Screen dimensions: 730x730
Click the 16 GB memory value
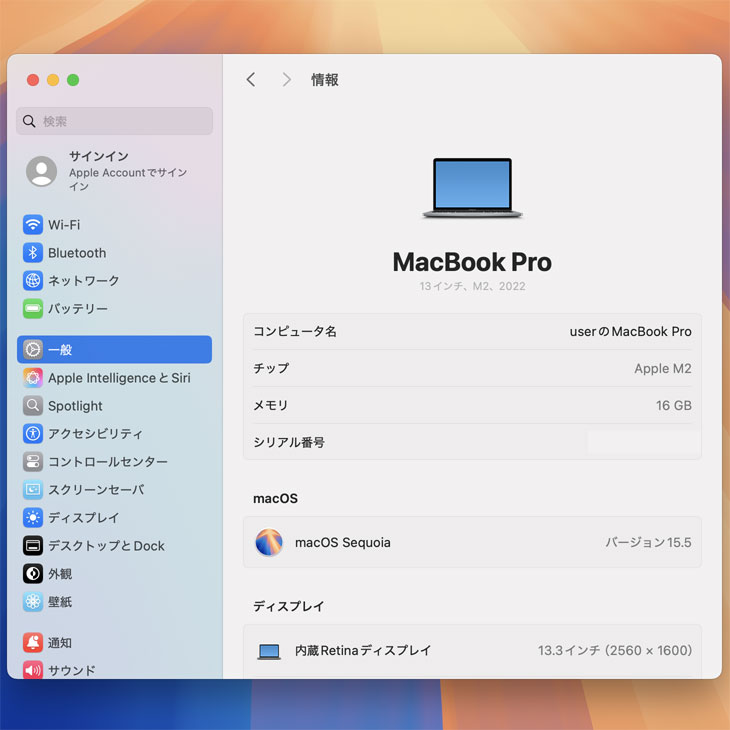point(674,406)
